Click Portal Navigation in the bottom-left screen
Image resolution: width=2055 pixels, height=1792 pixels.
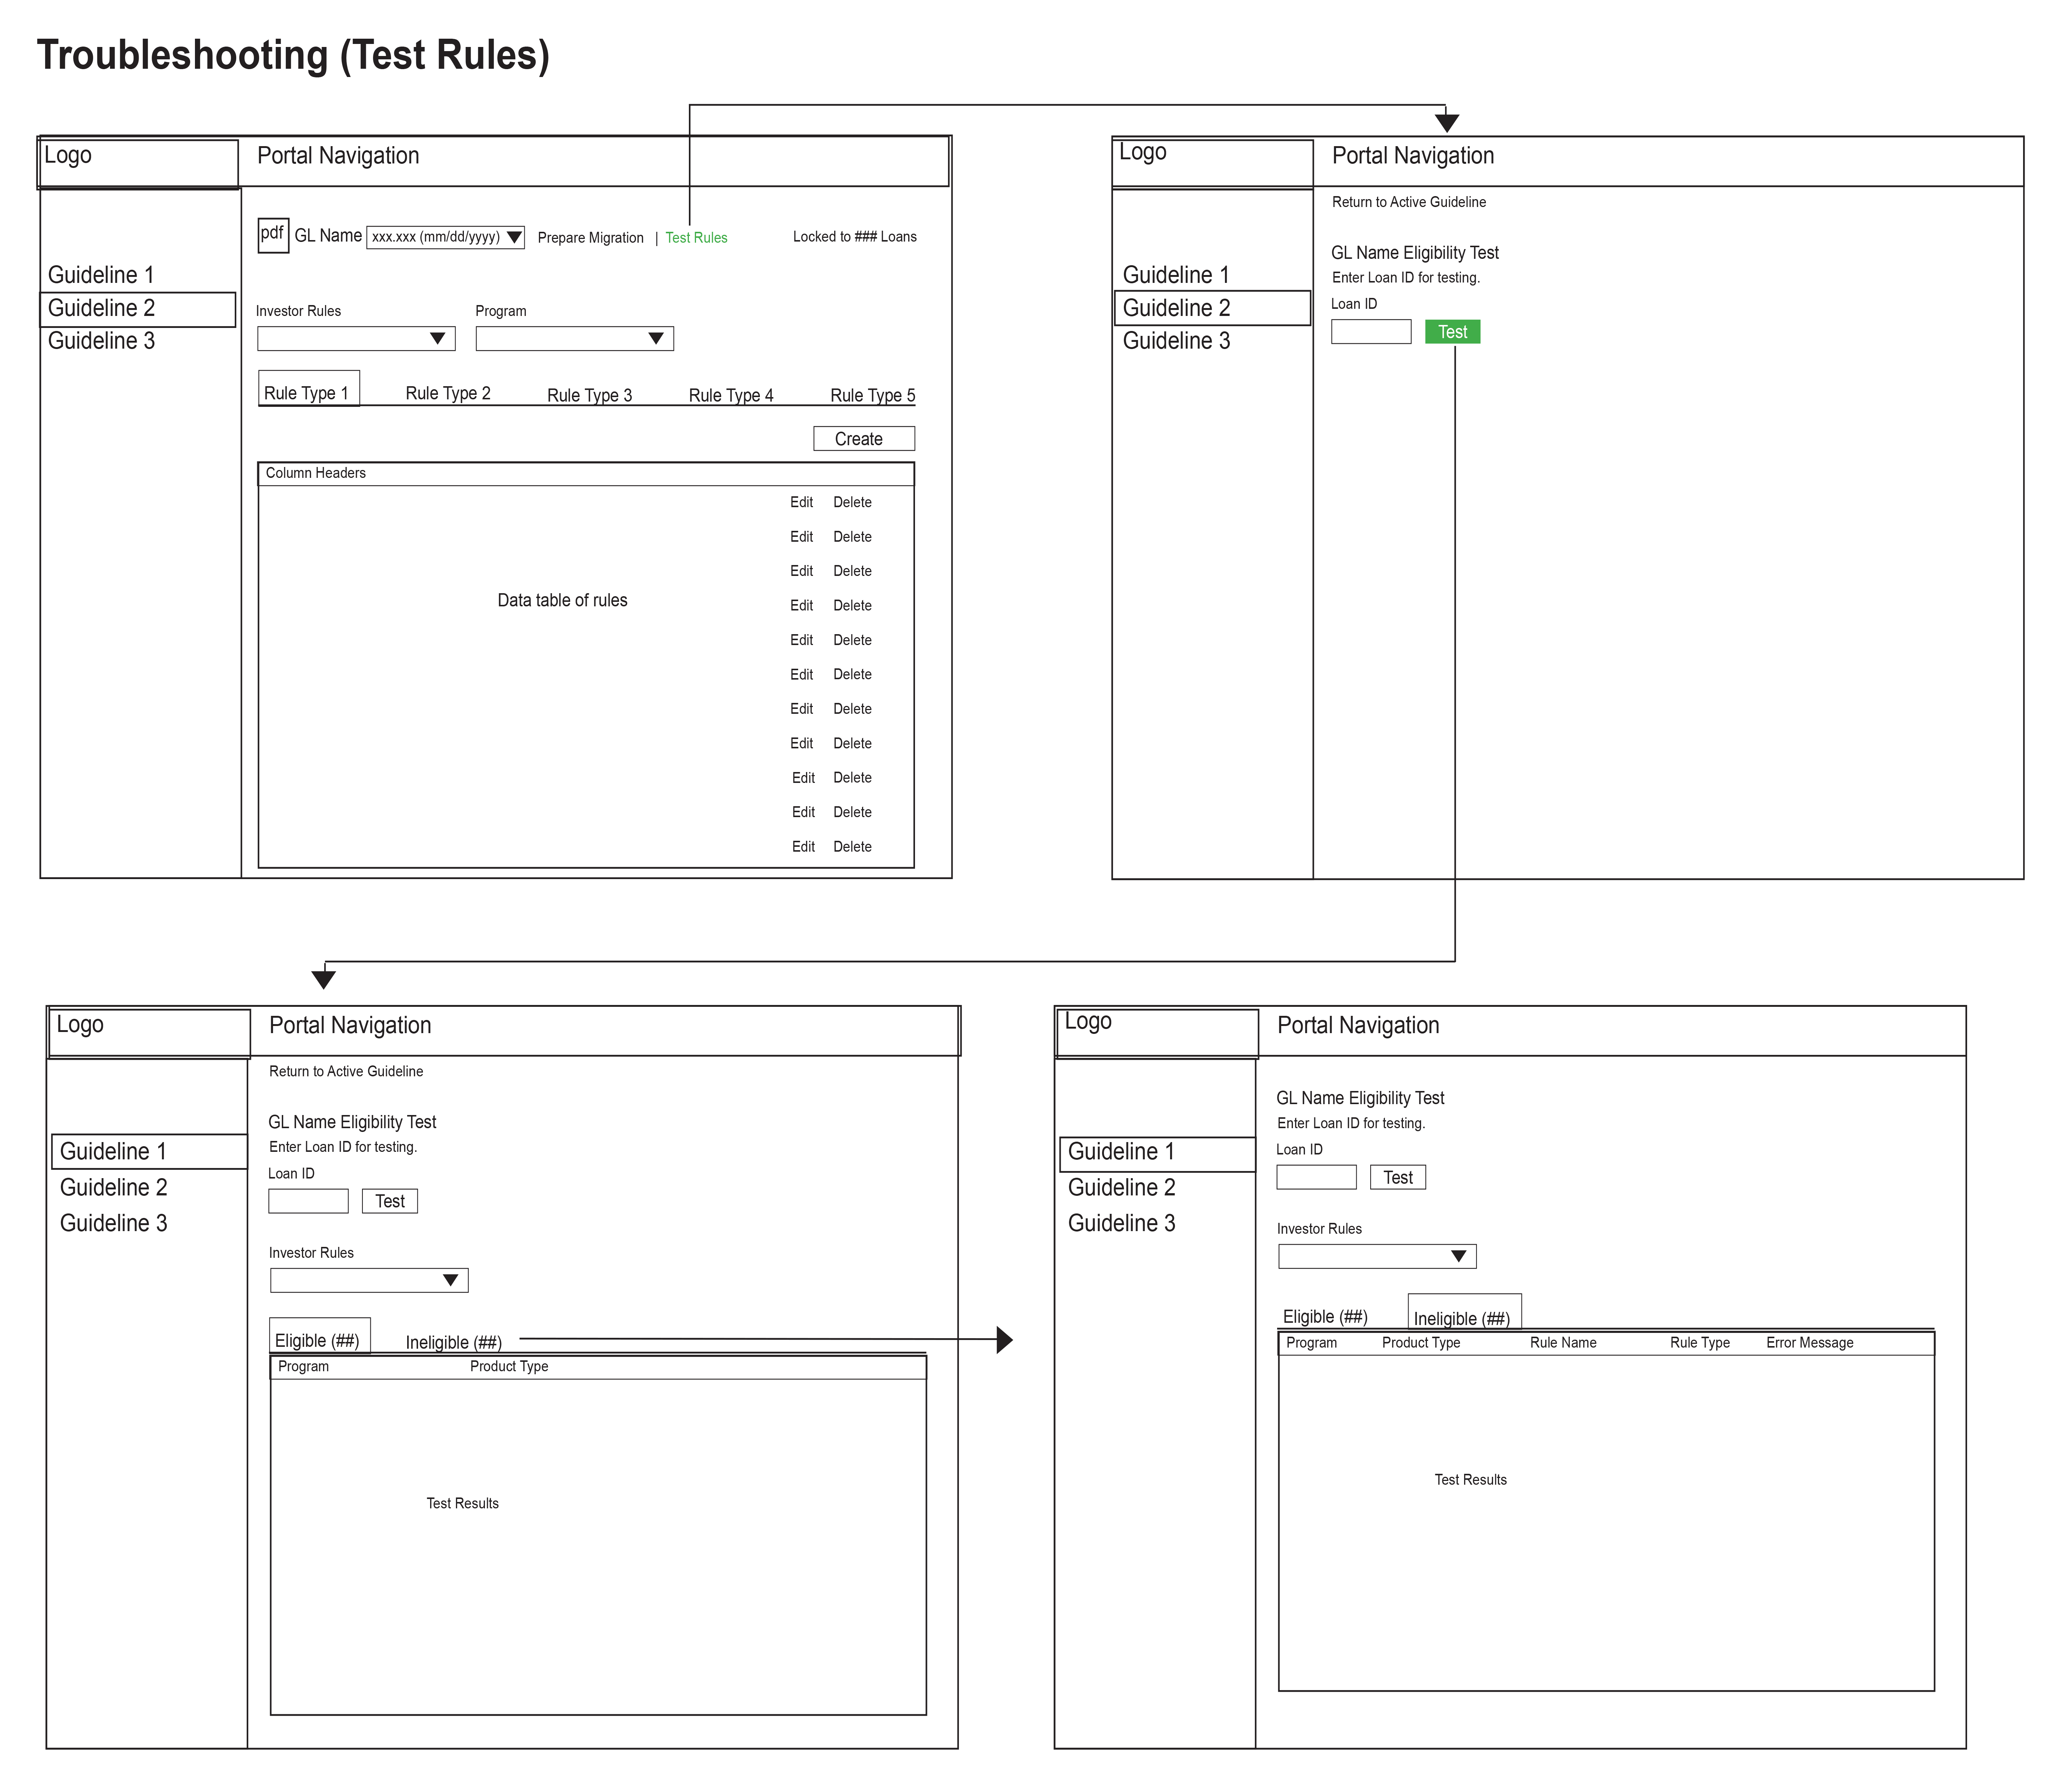click(x=350, y=1025)
